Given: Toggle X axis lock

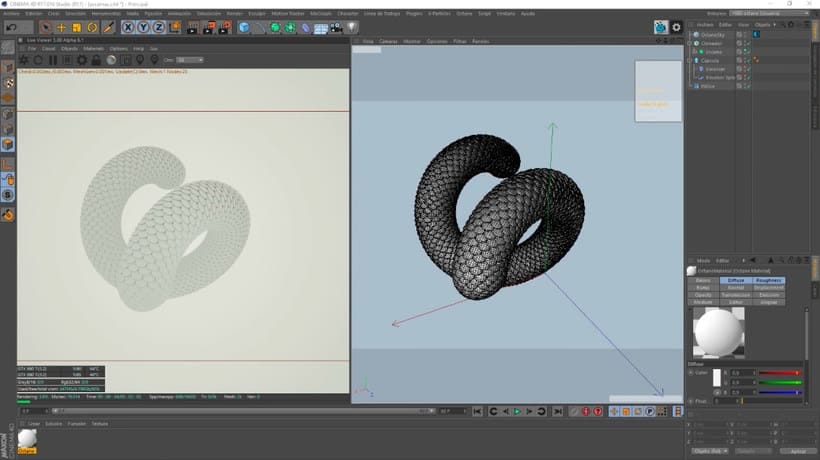Looking at the screenshot, I should [x=129, y=27].
